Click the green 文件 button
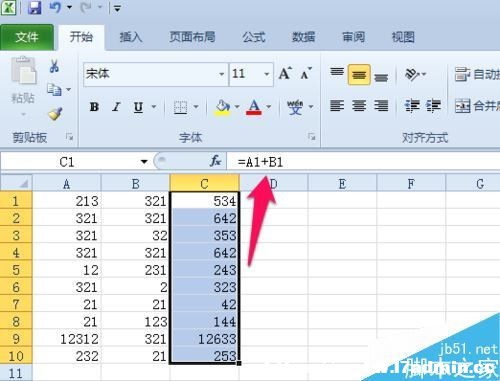Viewport: 500px width, 381px height. coord(27,37)
